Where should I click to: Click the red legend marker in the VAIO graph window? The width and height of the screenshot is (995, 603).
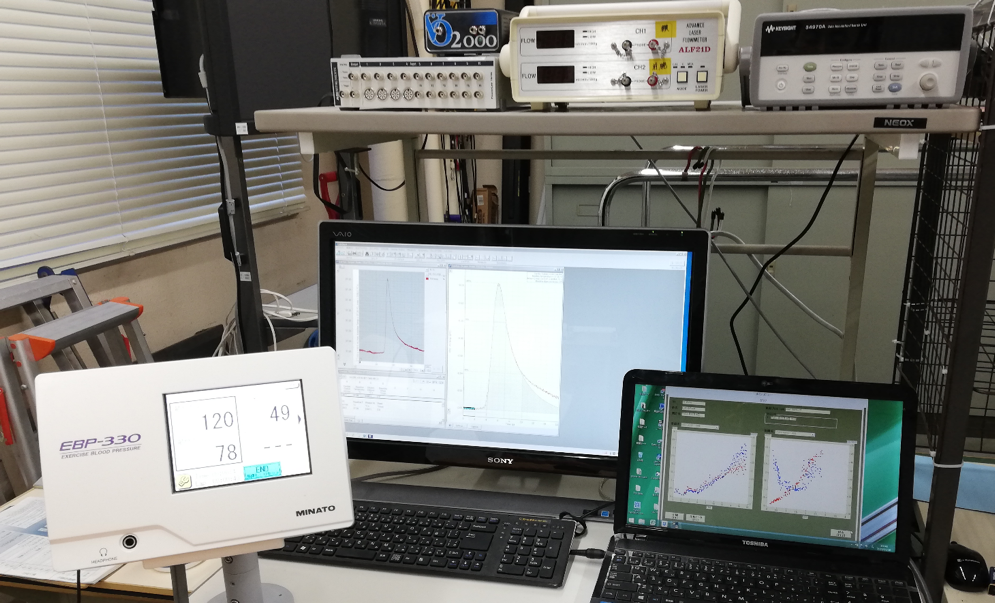click(428, 278)
